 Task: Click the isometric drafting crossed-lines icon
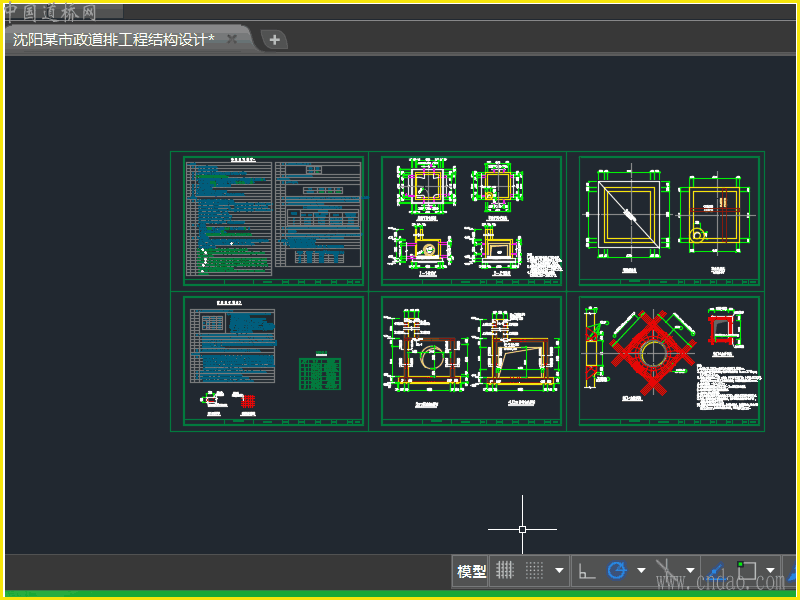point(665,571)
